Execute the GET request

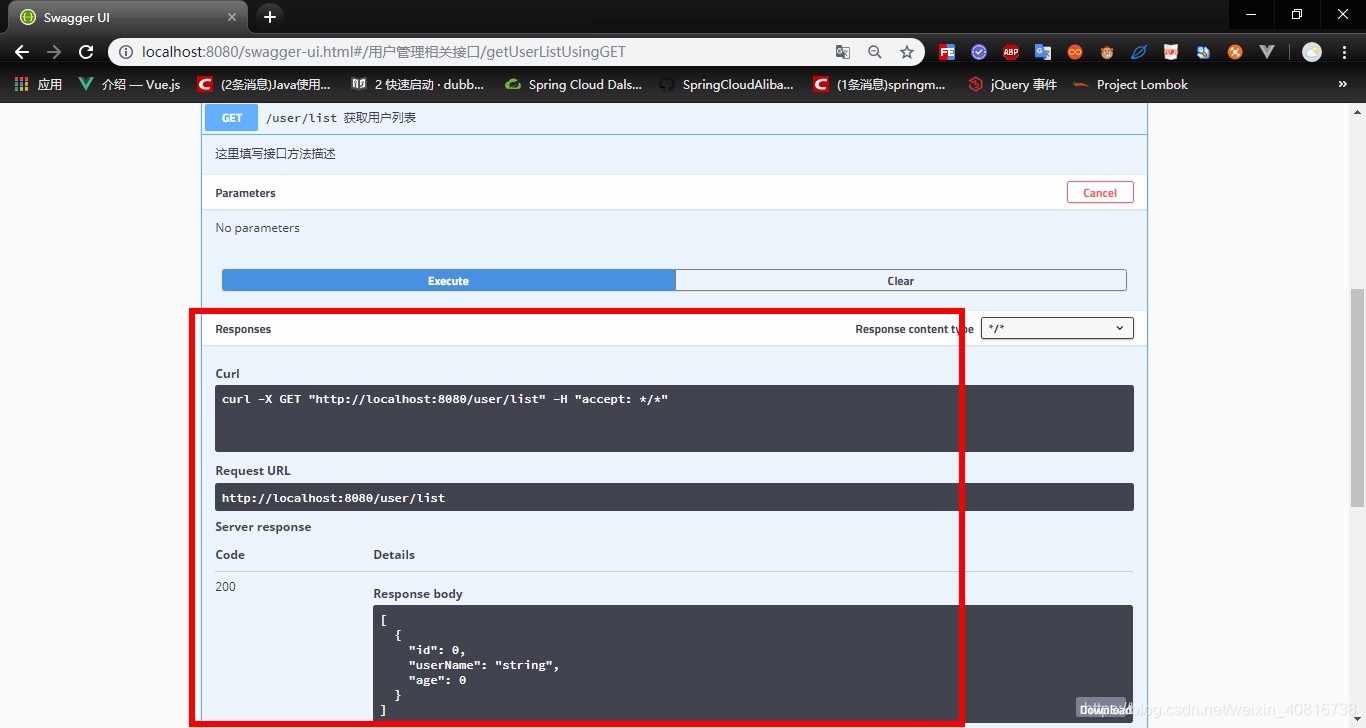click(x=448, y=281)
